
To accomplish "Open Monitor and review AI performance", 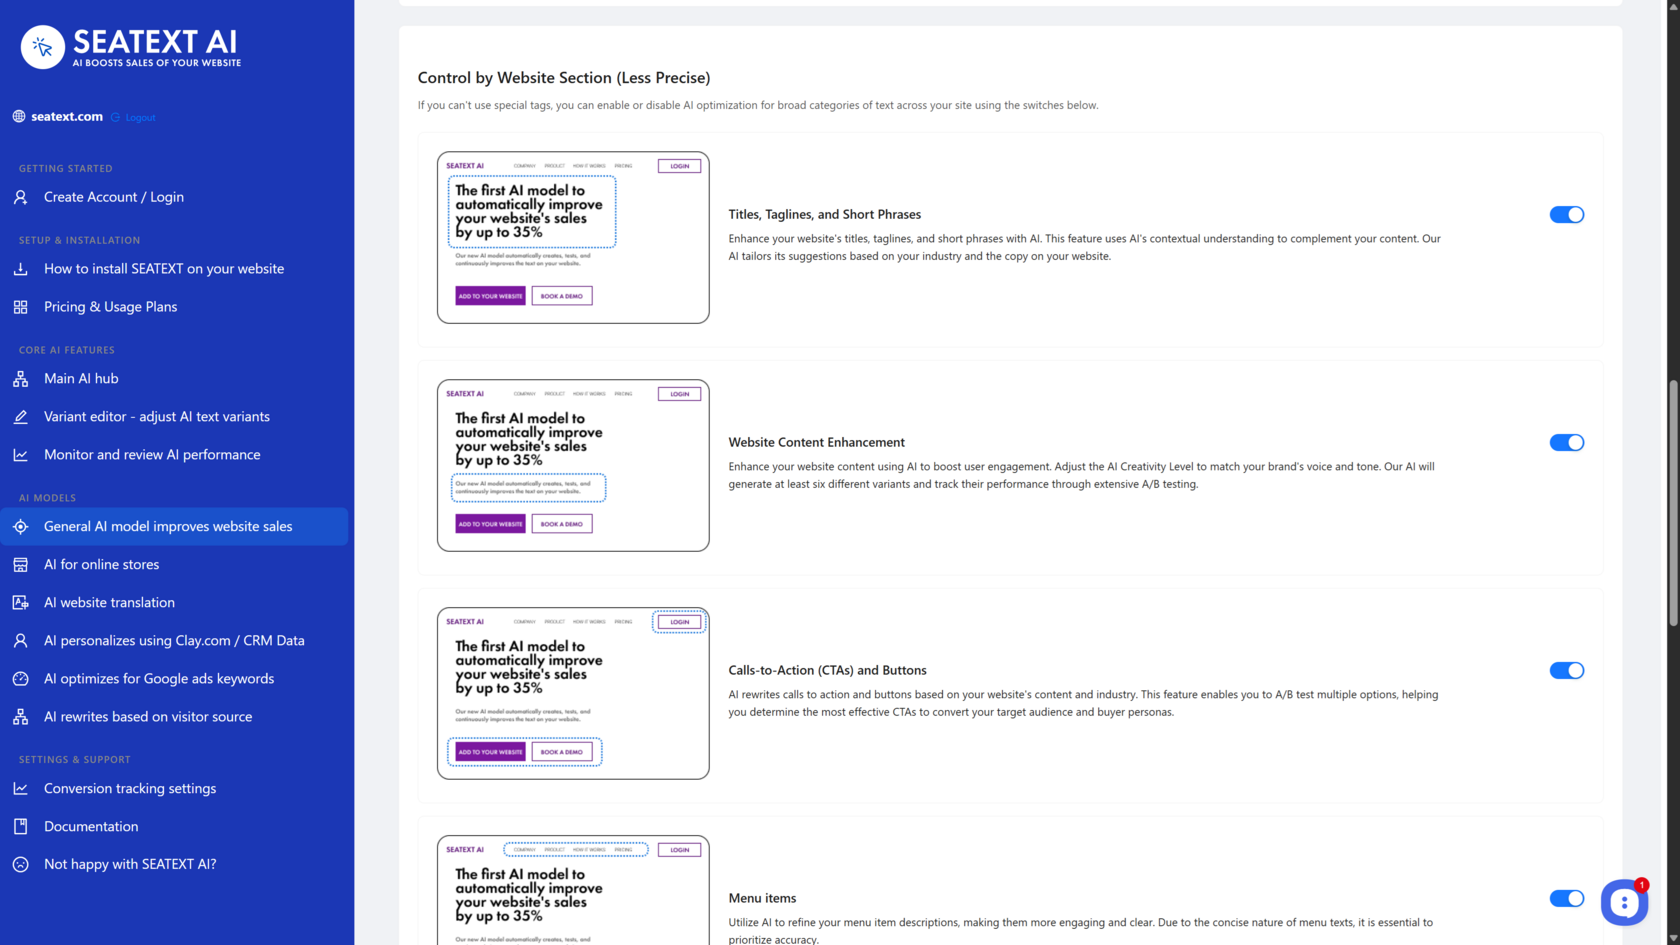I will click(152, 455).
